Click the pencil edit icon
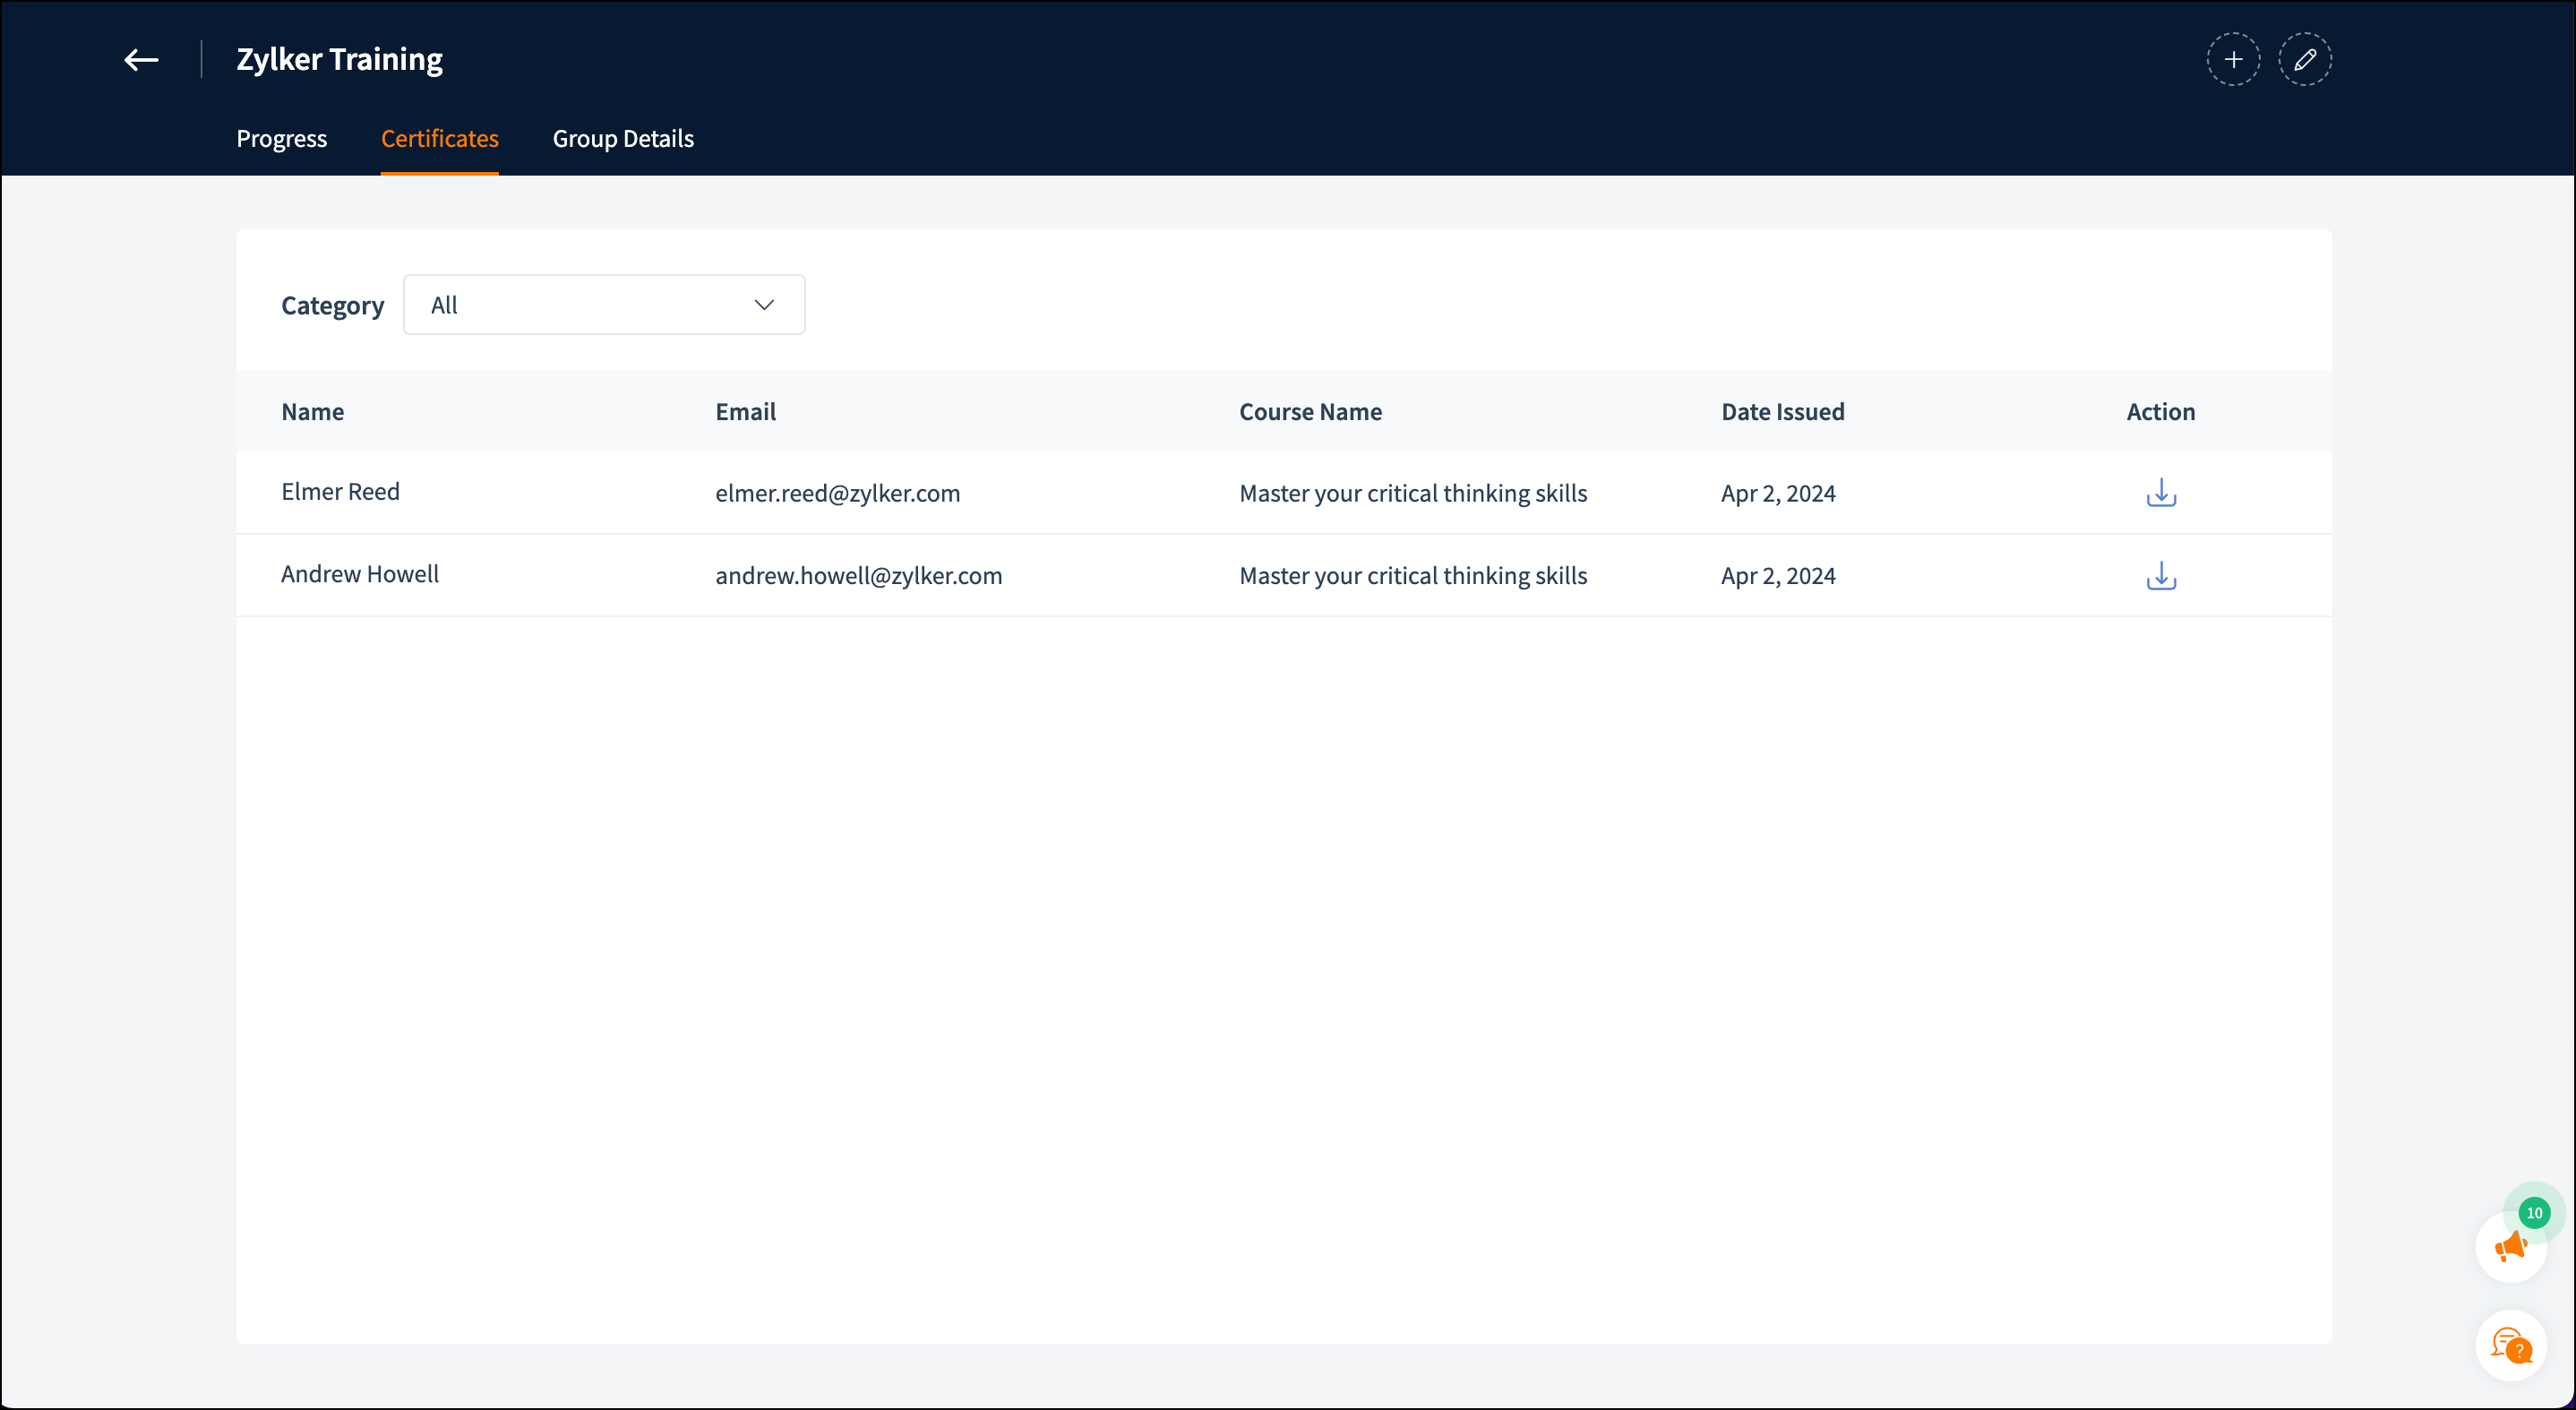This screenshot has height=1410, width=2576. [x=2305, y=60]
